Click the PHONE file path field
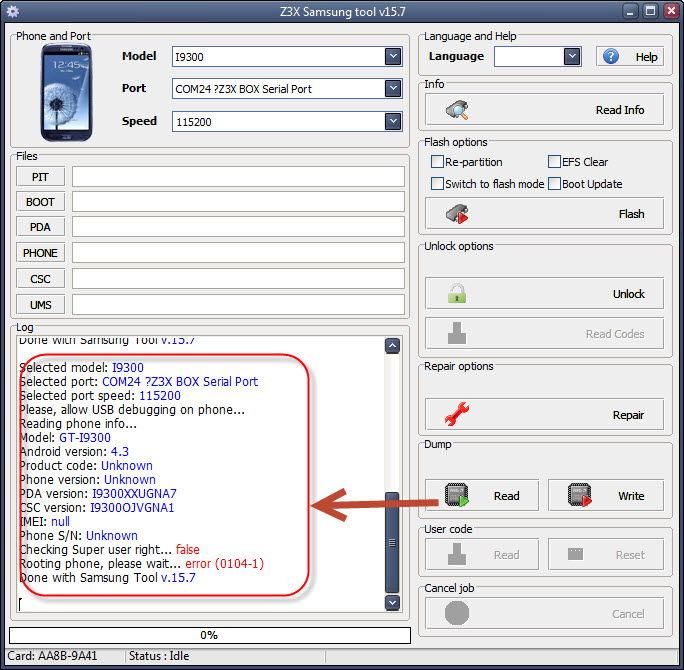This screenshot has width=684, height=670. [238, 253]
